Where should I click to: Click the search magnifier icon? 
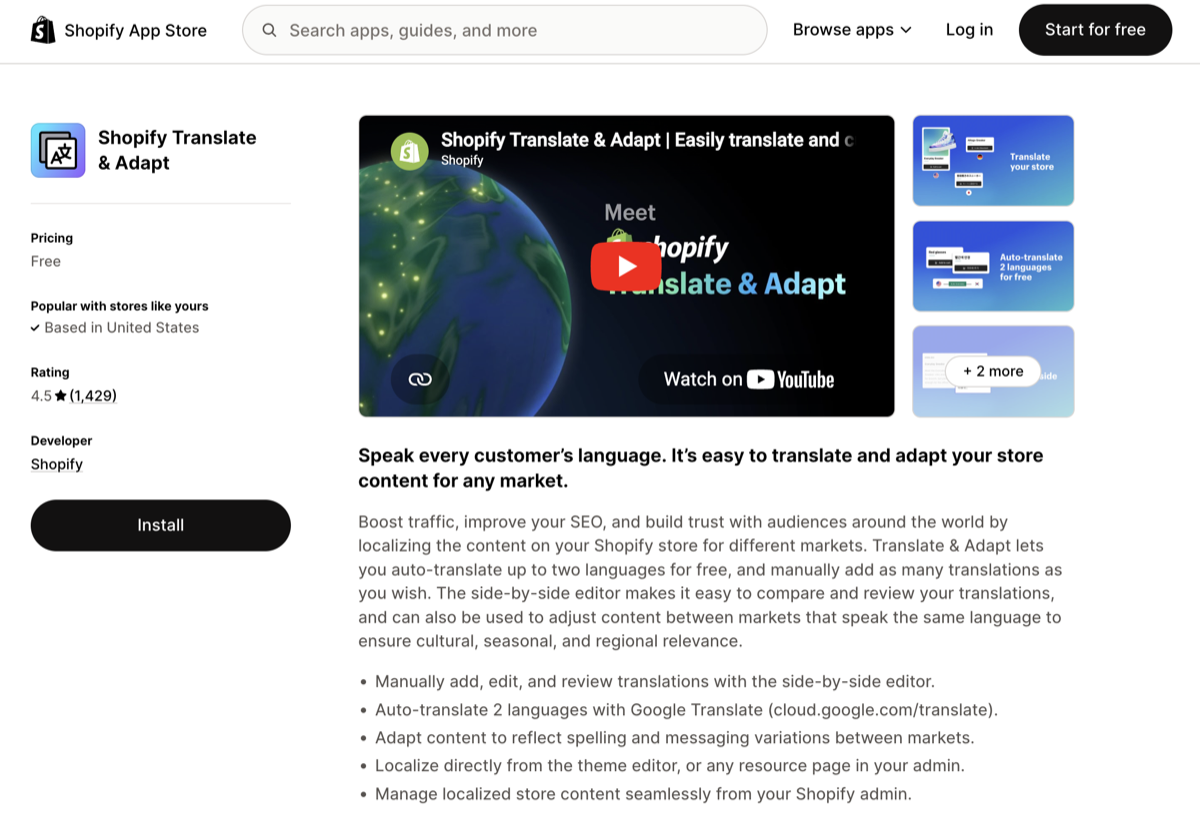269,30
